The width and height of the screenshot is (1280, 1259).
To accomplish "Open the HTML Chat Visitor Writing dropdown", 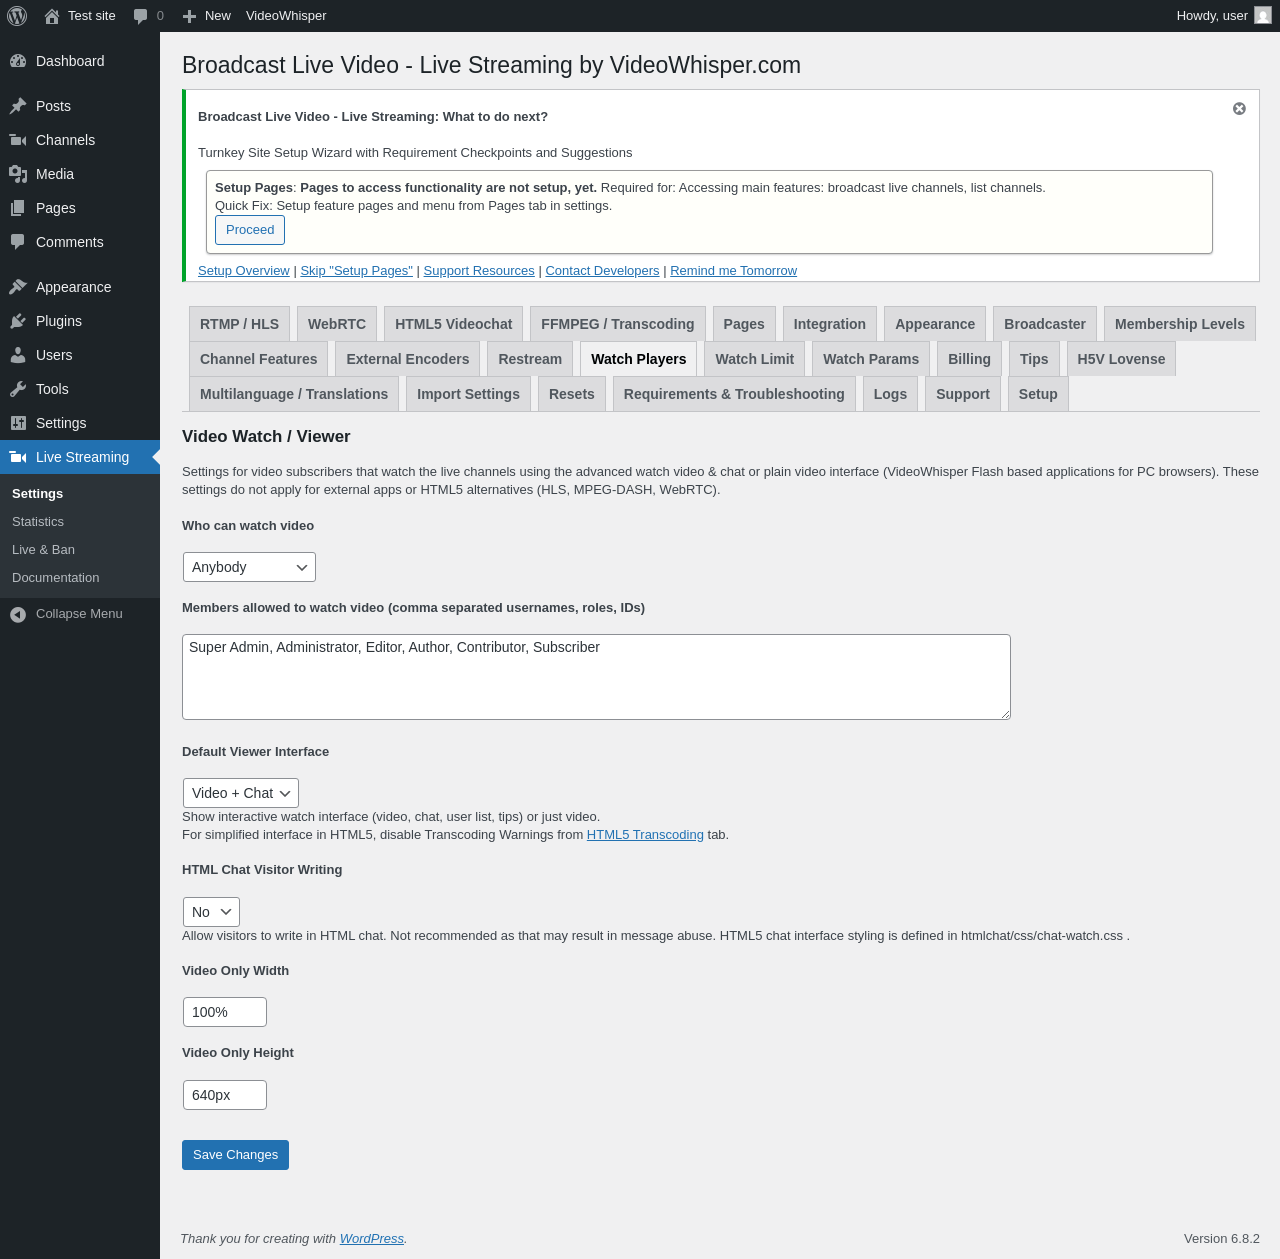I will (x=211, y=912).
